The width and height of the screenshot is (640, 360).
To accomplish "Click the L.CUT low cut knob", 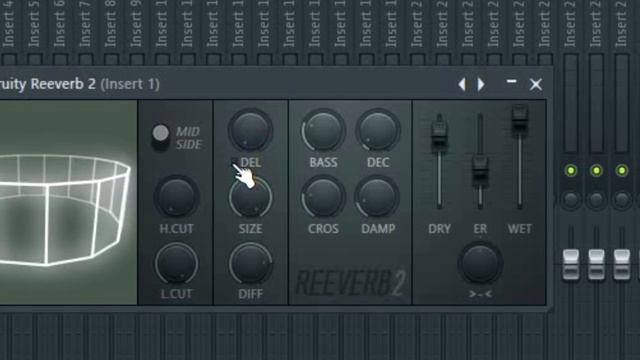I will pyautogui.click(x=176, y=264).
